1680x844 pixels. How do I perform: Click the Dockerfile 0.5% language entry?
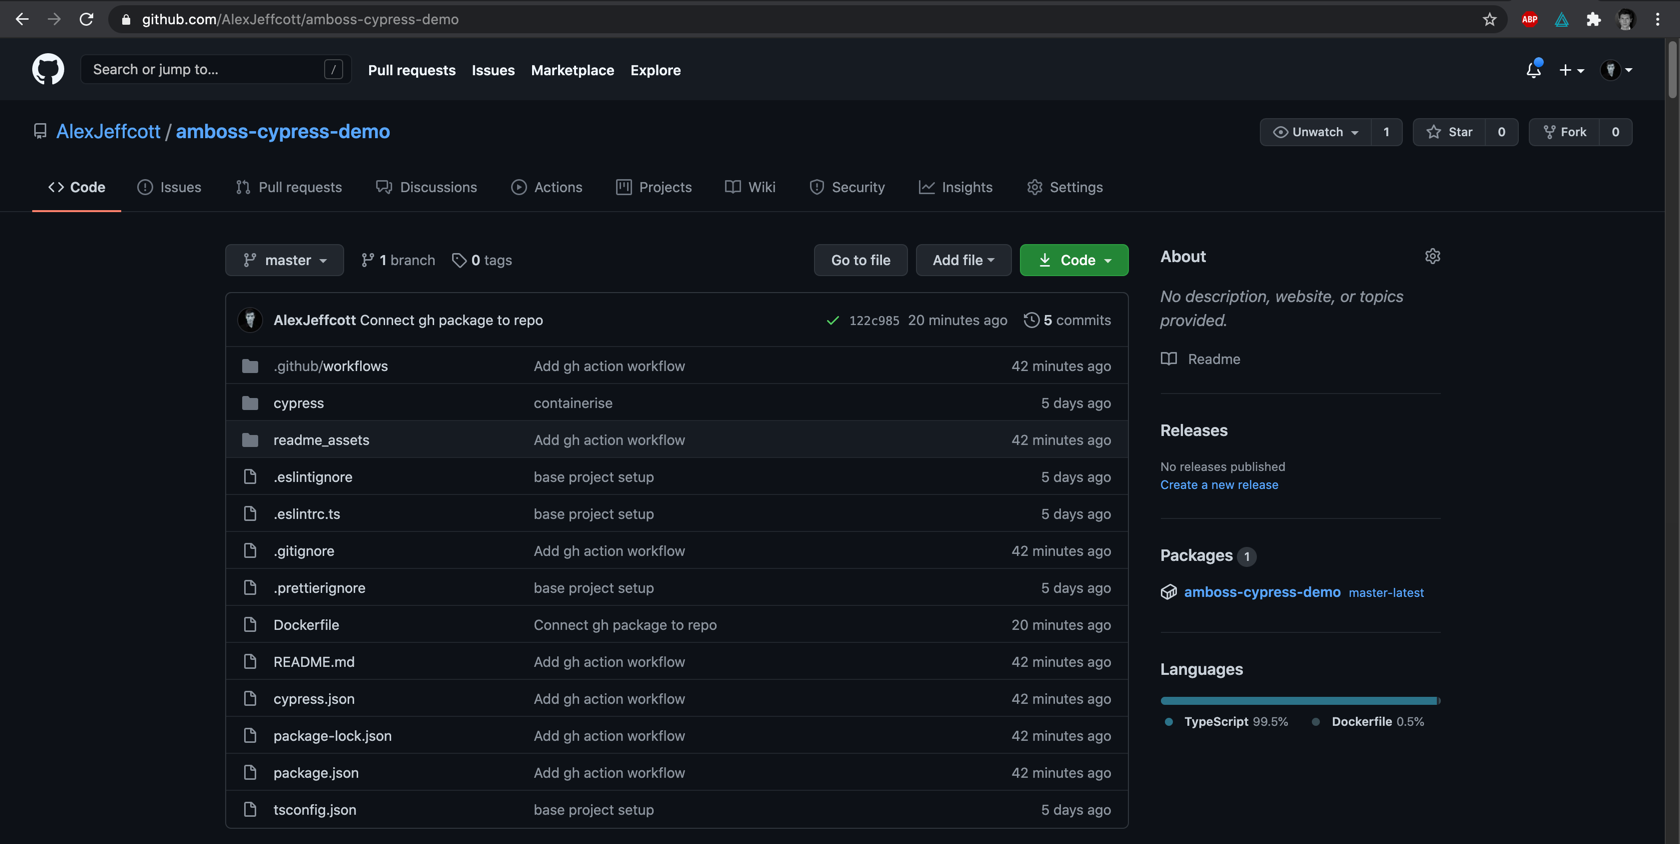[1367, 722]
